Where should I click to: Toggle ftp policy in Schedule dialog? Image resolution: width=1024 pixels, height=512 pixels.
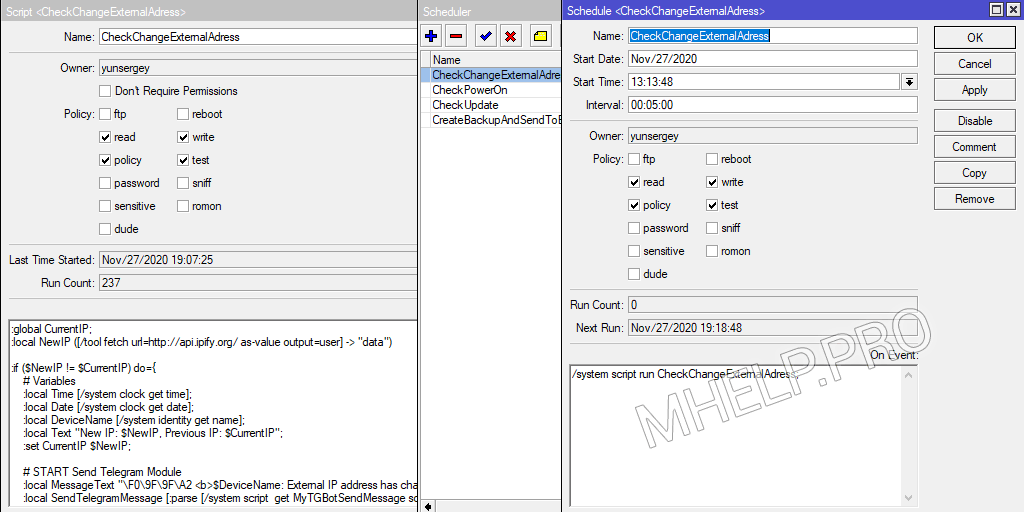pos(633,159)
